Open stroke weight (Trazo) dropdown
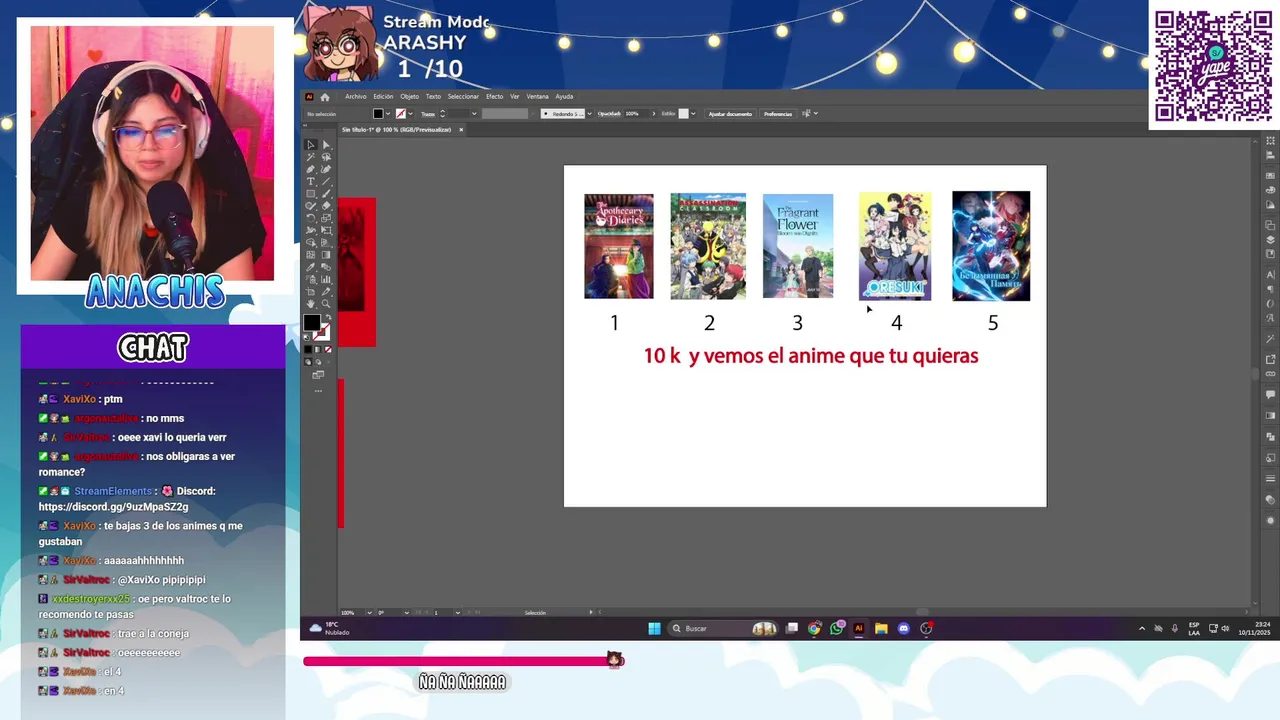Screen dimensions: 1280x720 coord(474,114)
